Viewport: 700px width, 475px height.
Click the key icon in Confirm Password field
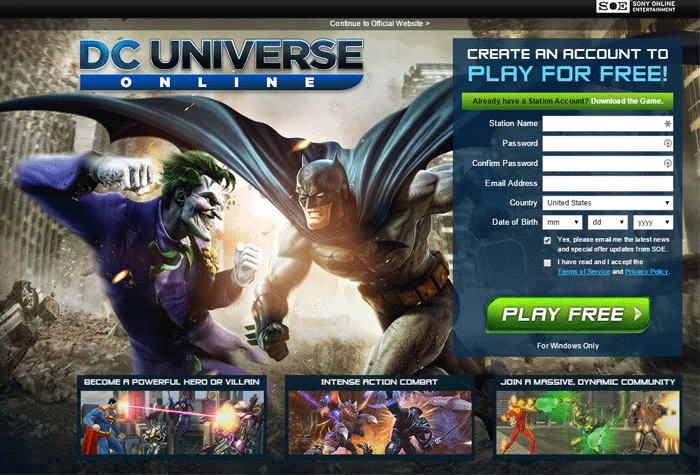tap(667, 163)
